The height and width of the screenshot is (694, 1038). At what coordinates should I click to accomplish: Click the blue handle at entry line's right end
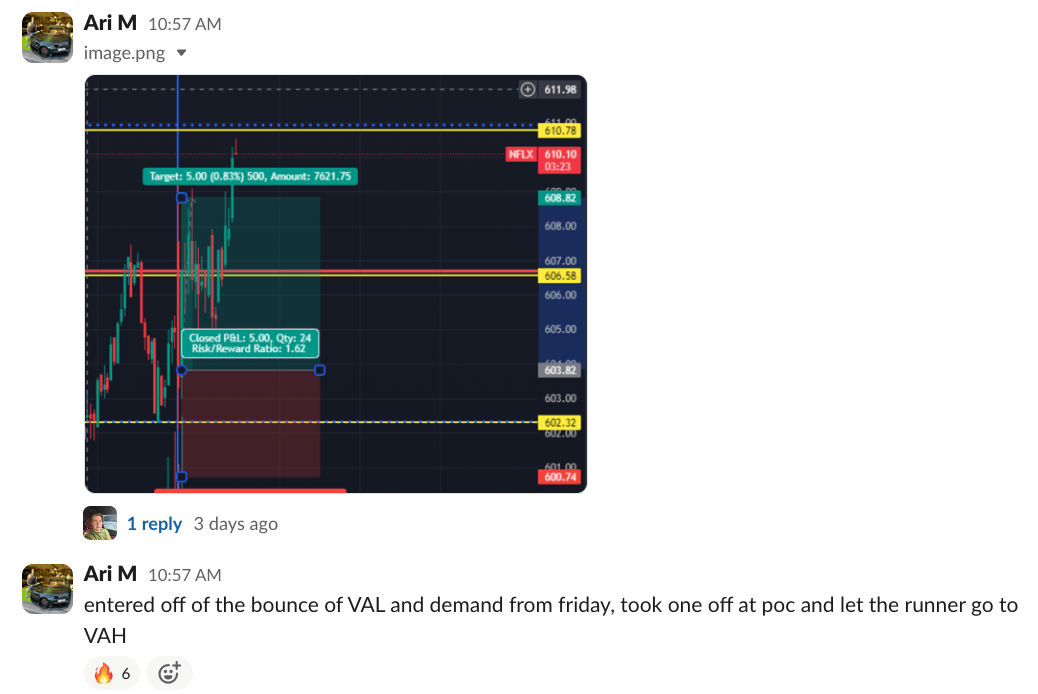pyautogui.click(x=320, y=371)
